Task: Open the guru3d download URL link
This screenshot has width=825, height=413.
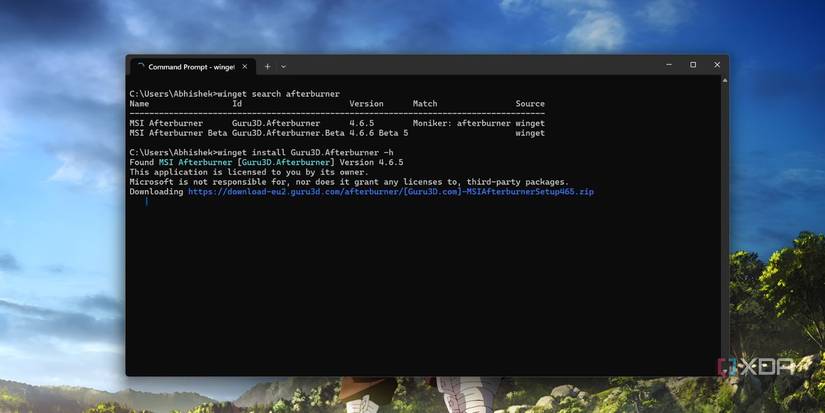Action: [x=391, y=192]
